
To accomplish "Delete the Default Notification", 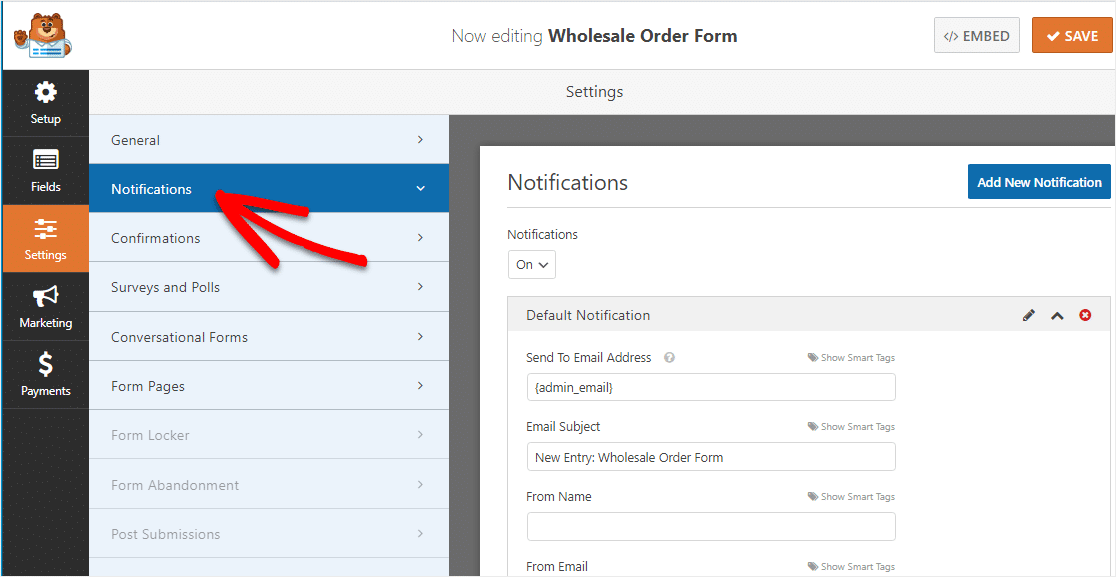I will (x=1085, y=315).
